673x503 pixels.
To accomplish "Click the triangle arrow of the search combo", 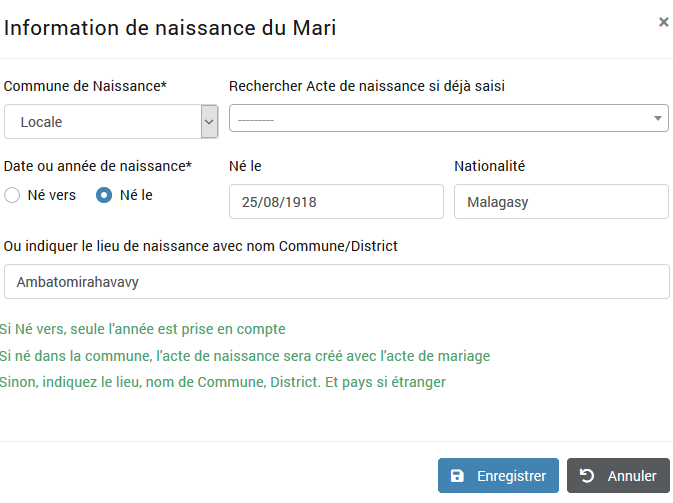I will [x=658, y=118].
